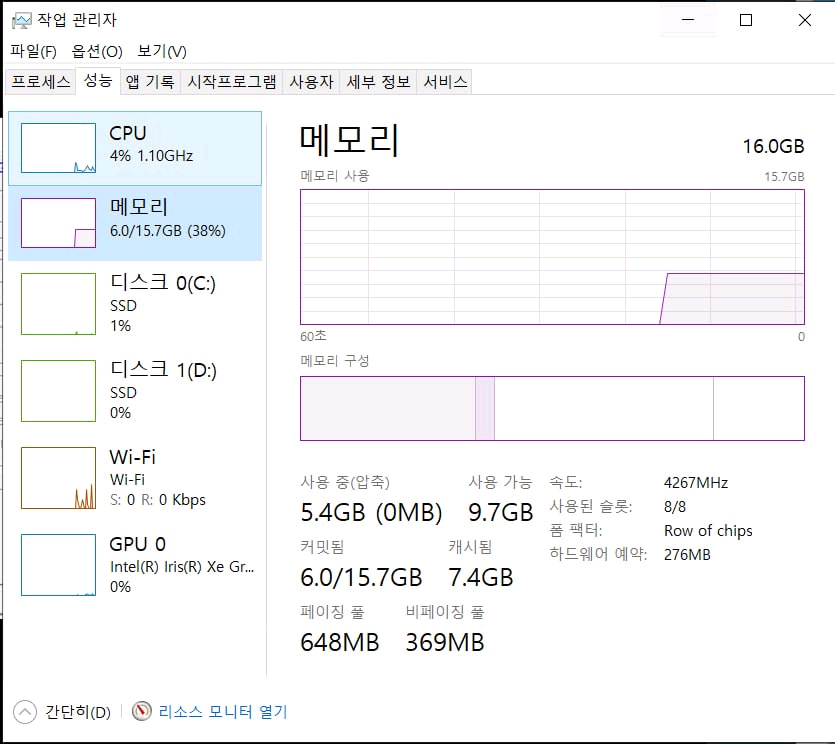Click the 8/8 slots used value

(675, 506)
